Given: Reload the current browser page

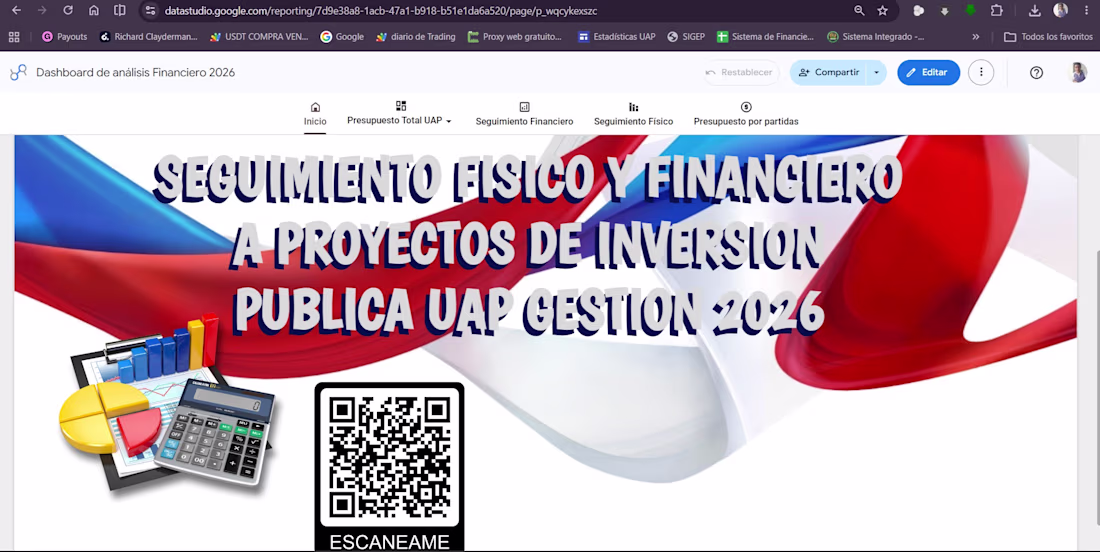Looking at the screenshot, I should click(x=67, y=11).
